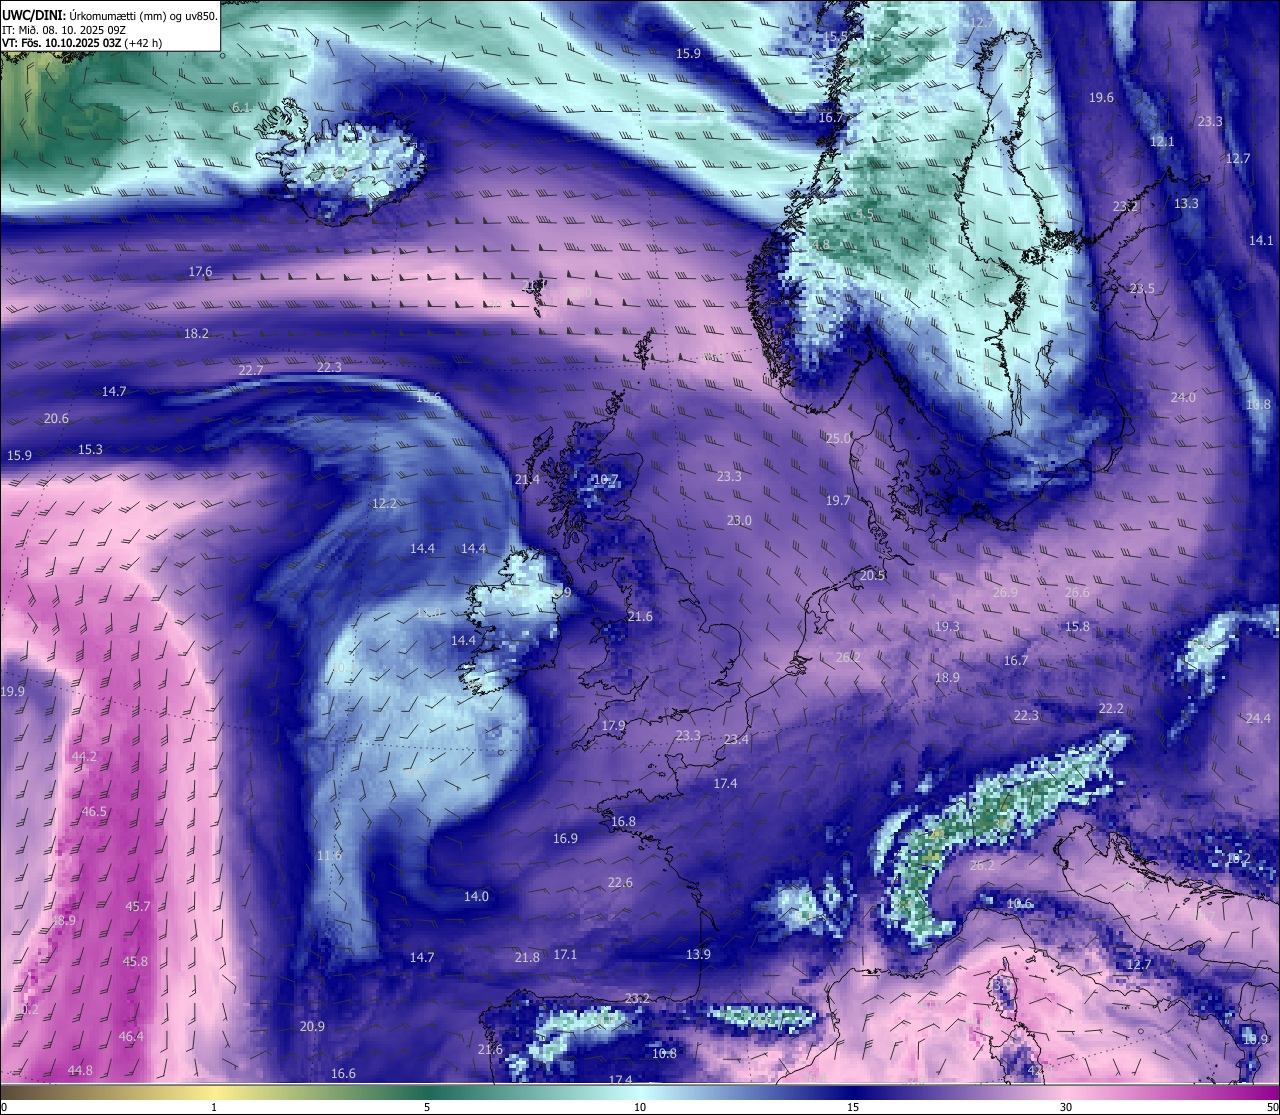This screenshot has height=1115, width=1280.
Task: Click the 23.5 value label
Action: (1142, 288)
